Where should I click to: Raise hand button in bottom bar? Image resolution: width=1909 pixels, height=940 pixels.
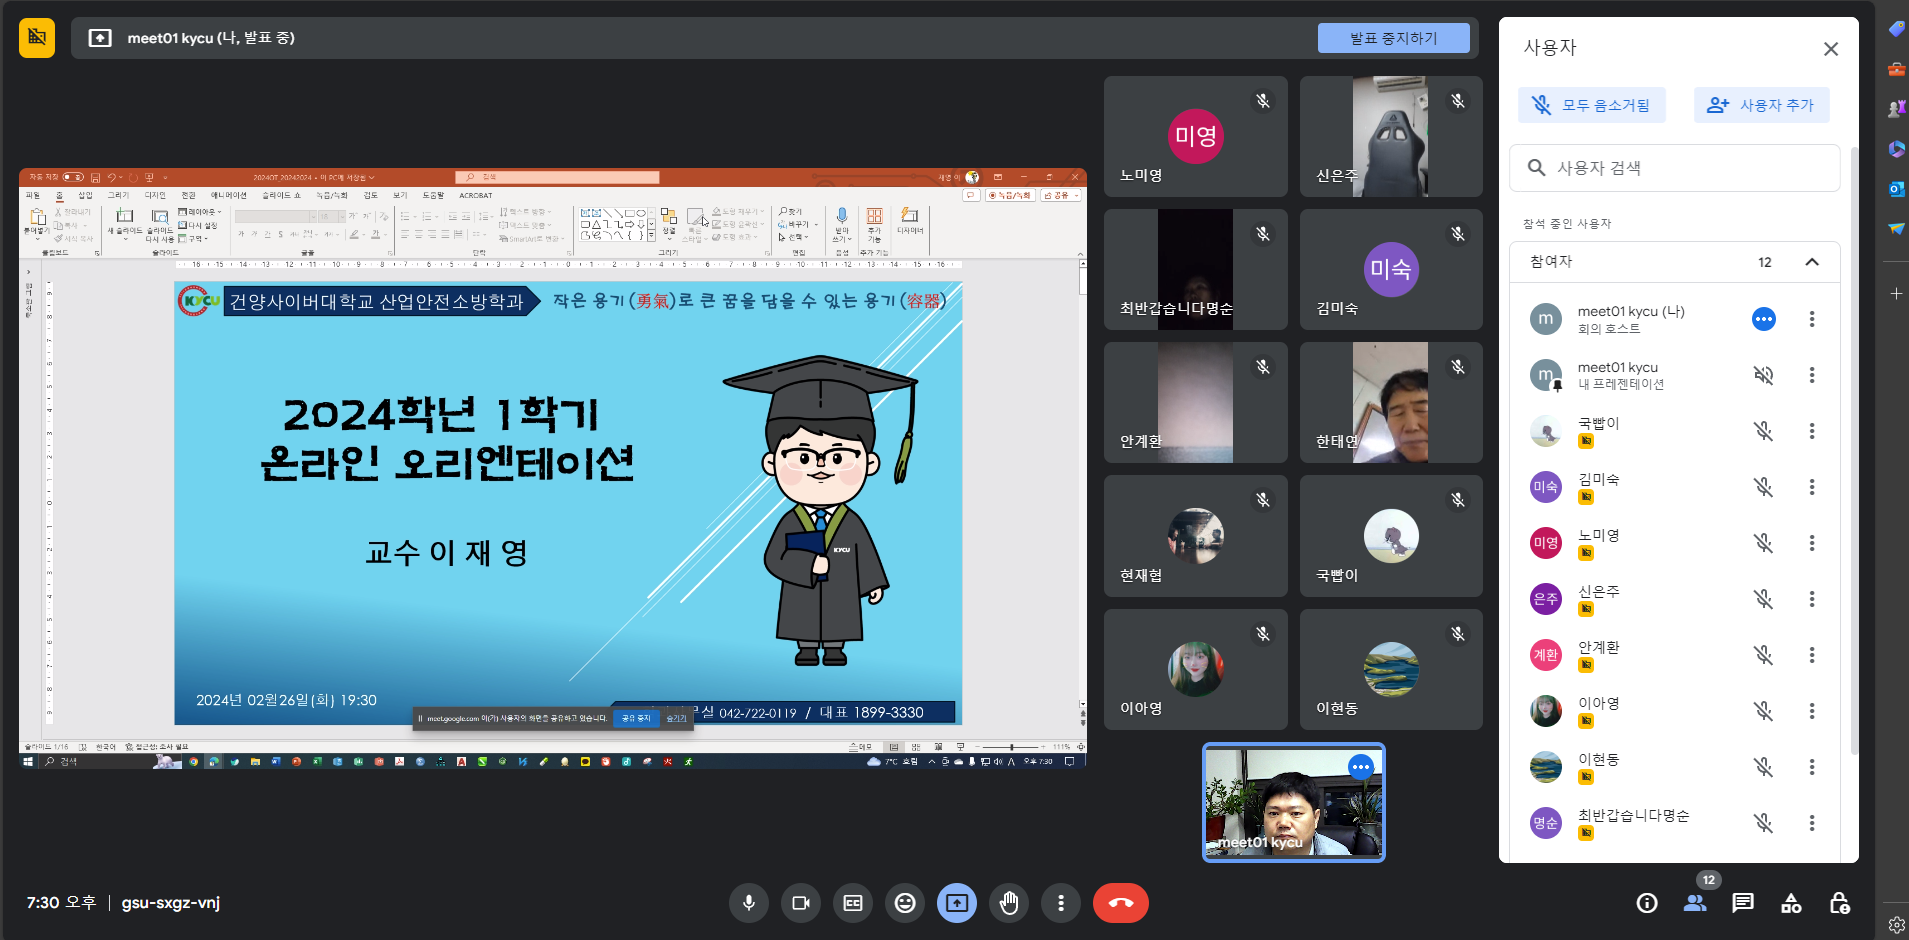point(1008,903)
